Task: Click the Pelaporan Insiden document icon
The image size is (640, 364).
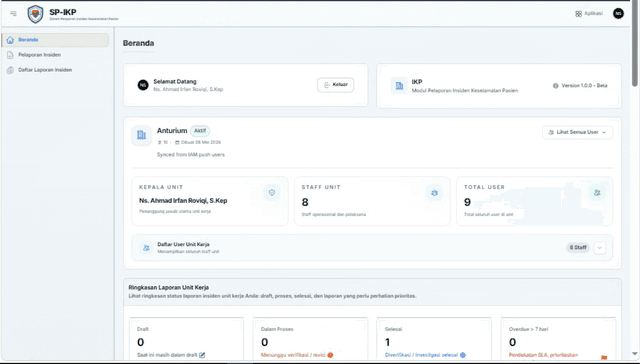Action: point(10,55)
